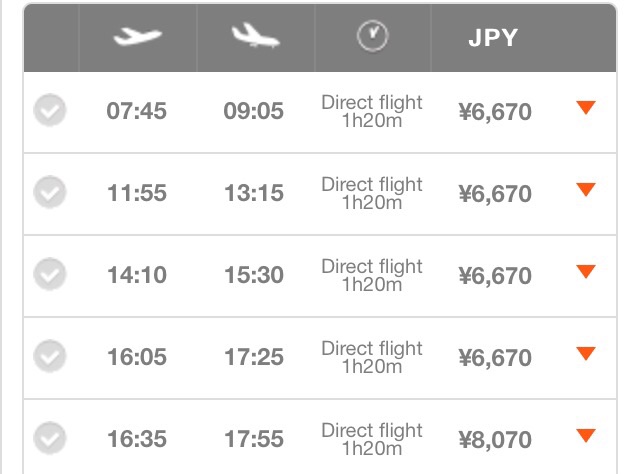Click the 13:15 arrival time
This screenshot has height=474, width=635.
click(254, 193)
